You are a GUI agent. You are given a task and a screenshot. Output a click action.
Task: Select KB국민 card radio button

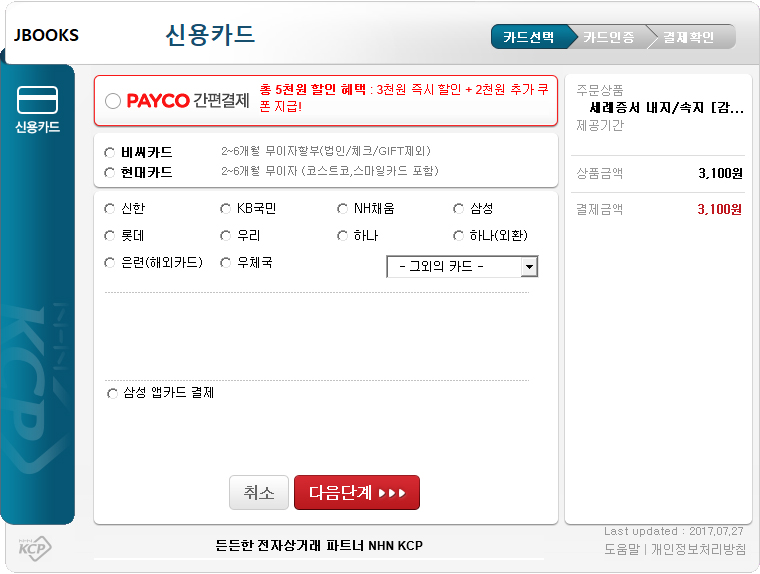pos(225,209)
